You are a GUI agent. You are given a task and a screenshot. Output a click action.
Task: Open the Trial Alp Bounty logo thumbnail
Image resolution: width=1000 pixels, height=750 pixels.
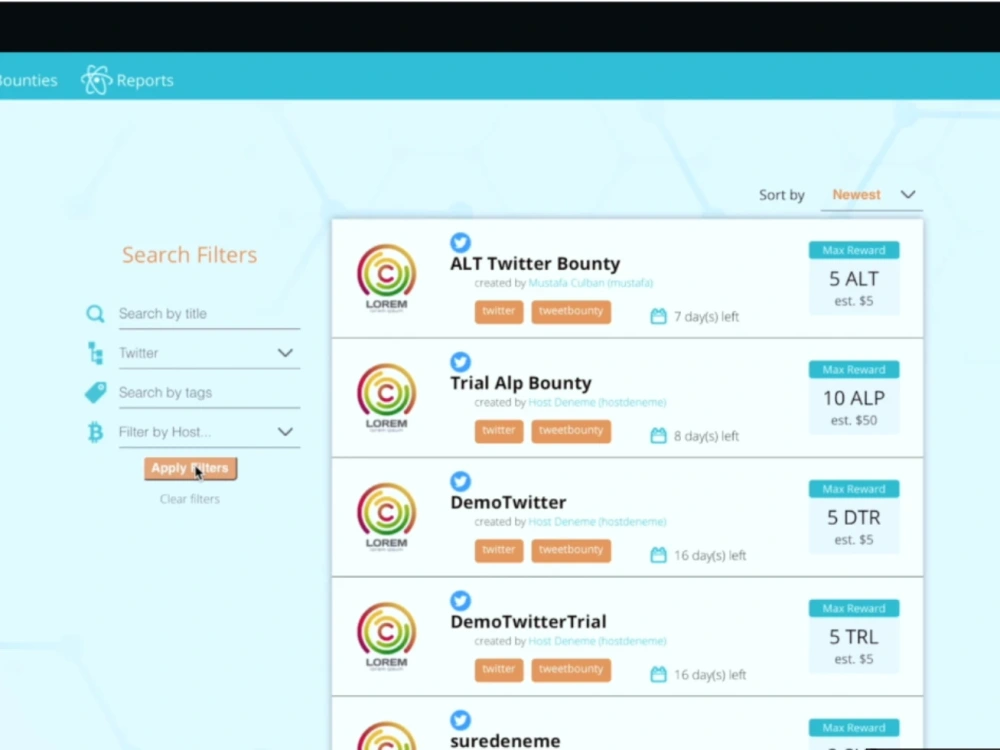[x=386, y=398]
